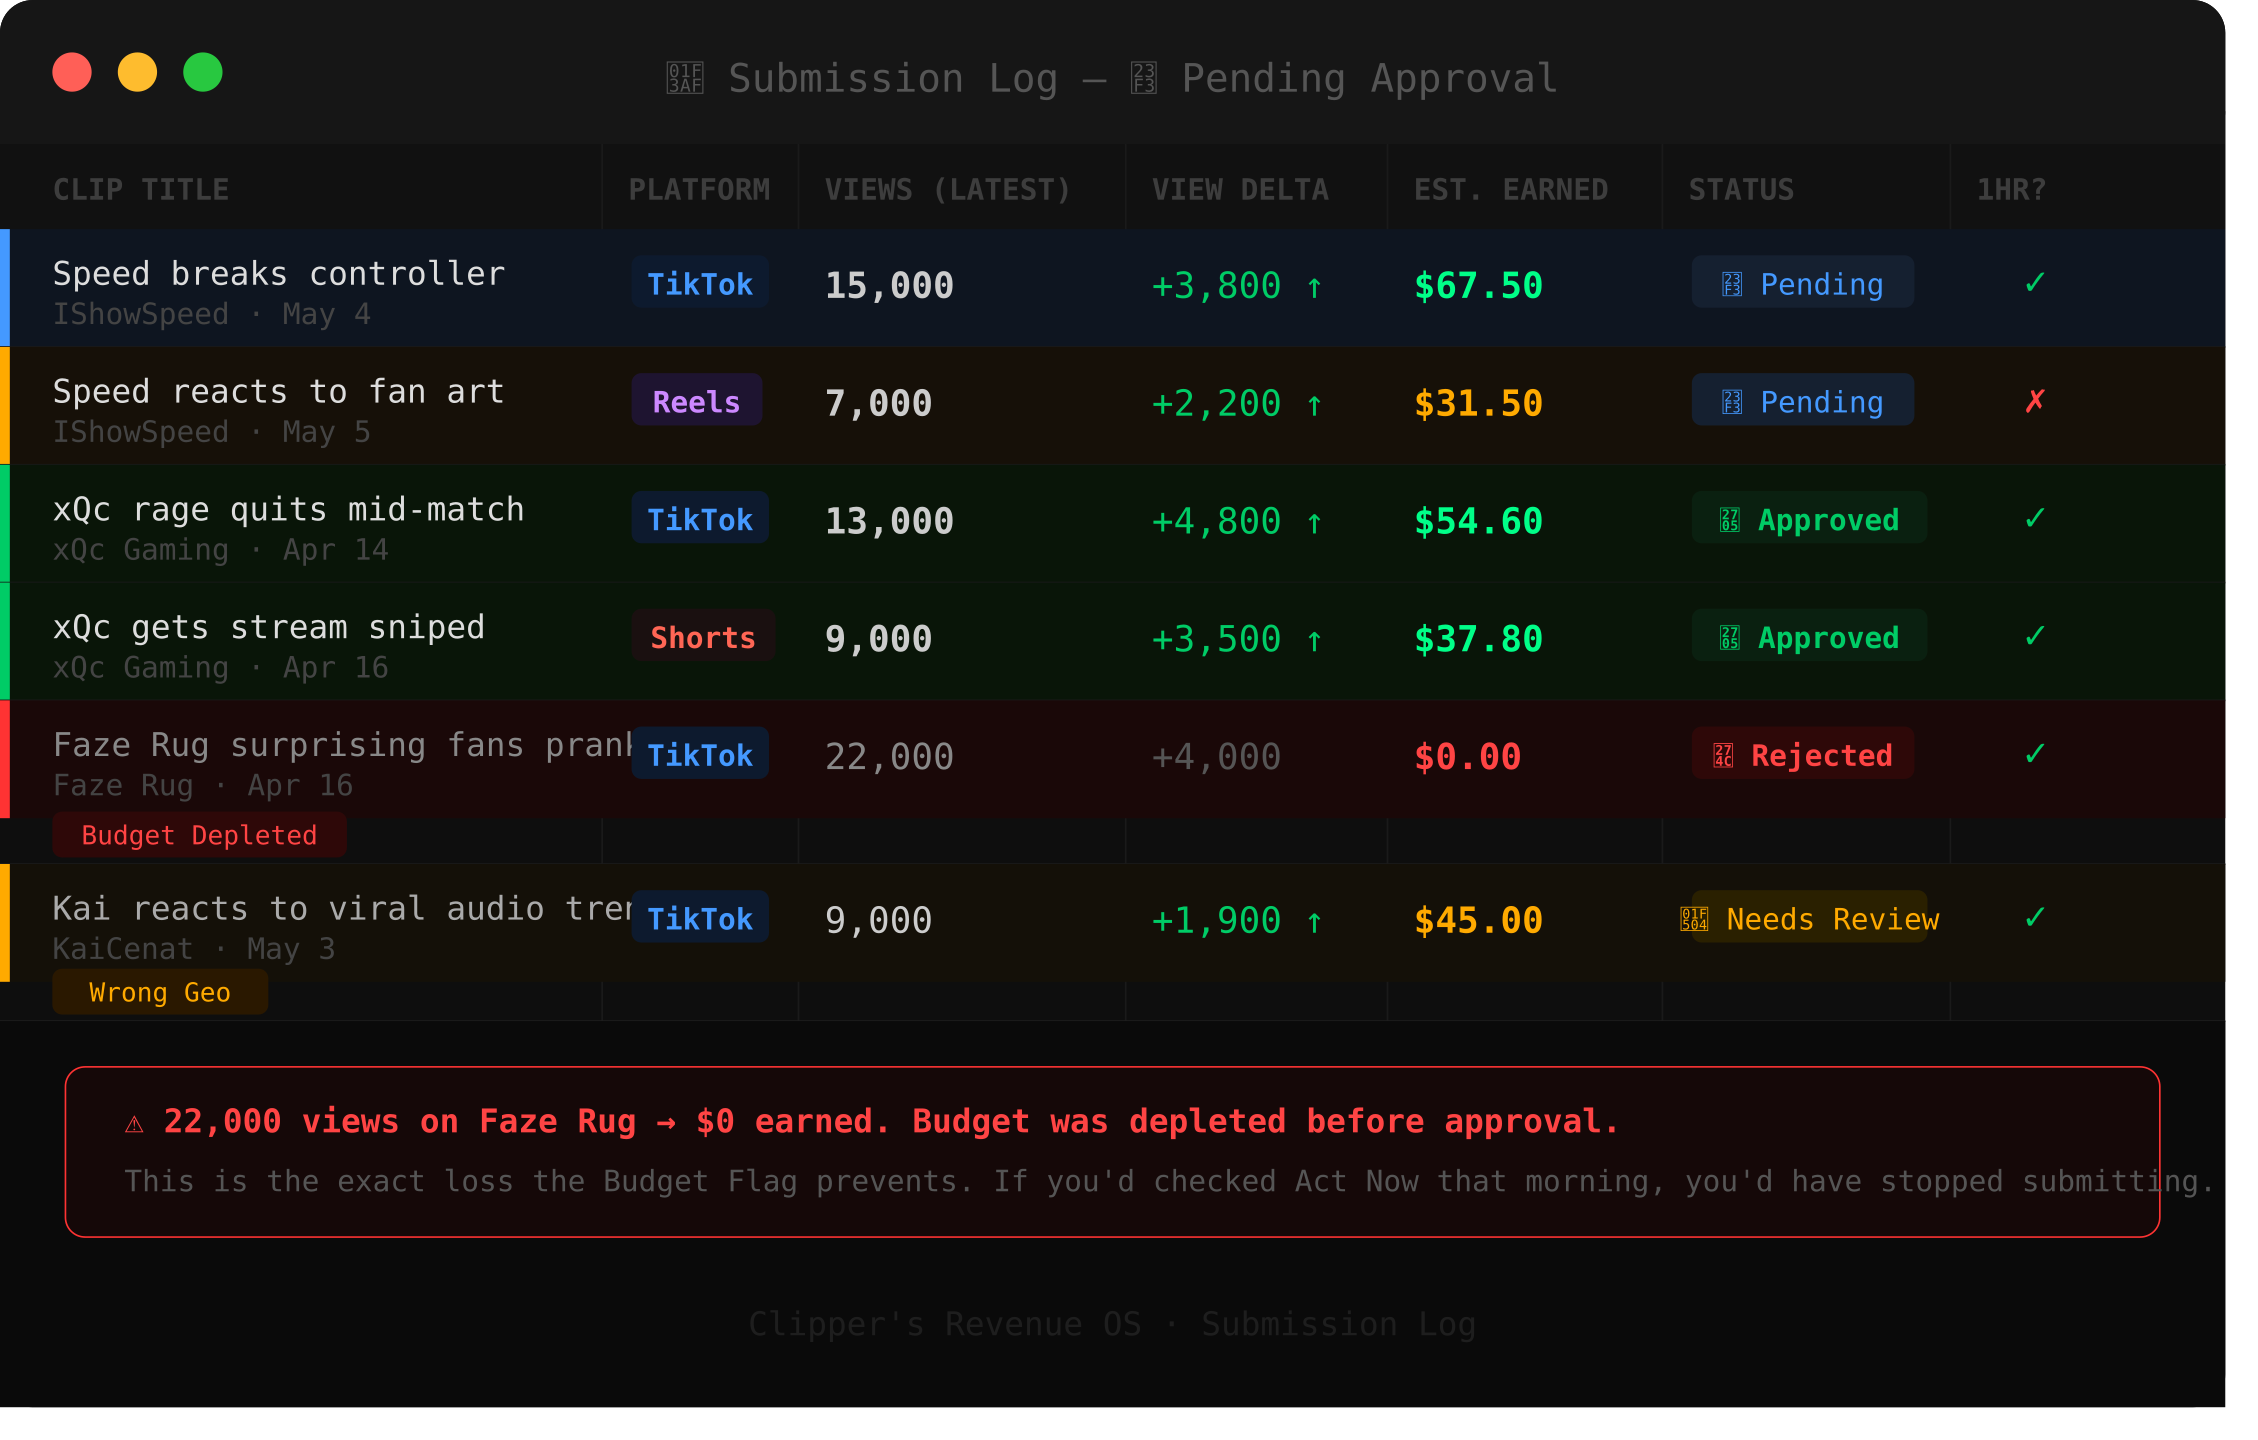Select the clip title 'xQc rage quits mid-match'
The image size is (2258, 1440).
[x=289, y=509]
